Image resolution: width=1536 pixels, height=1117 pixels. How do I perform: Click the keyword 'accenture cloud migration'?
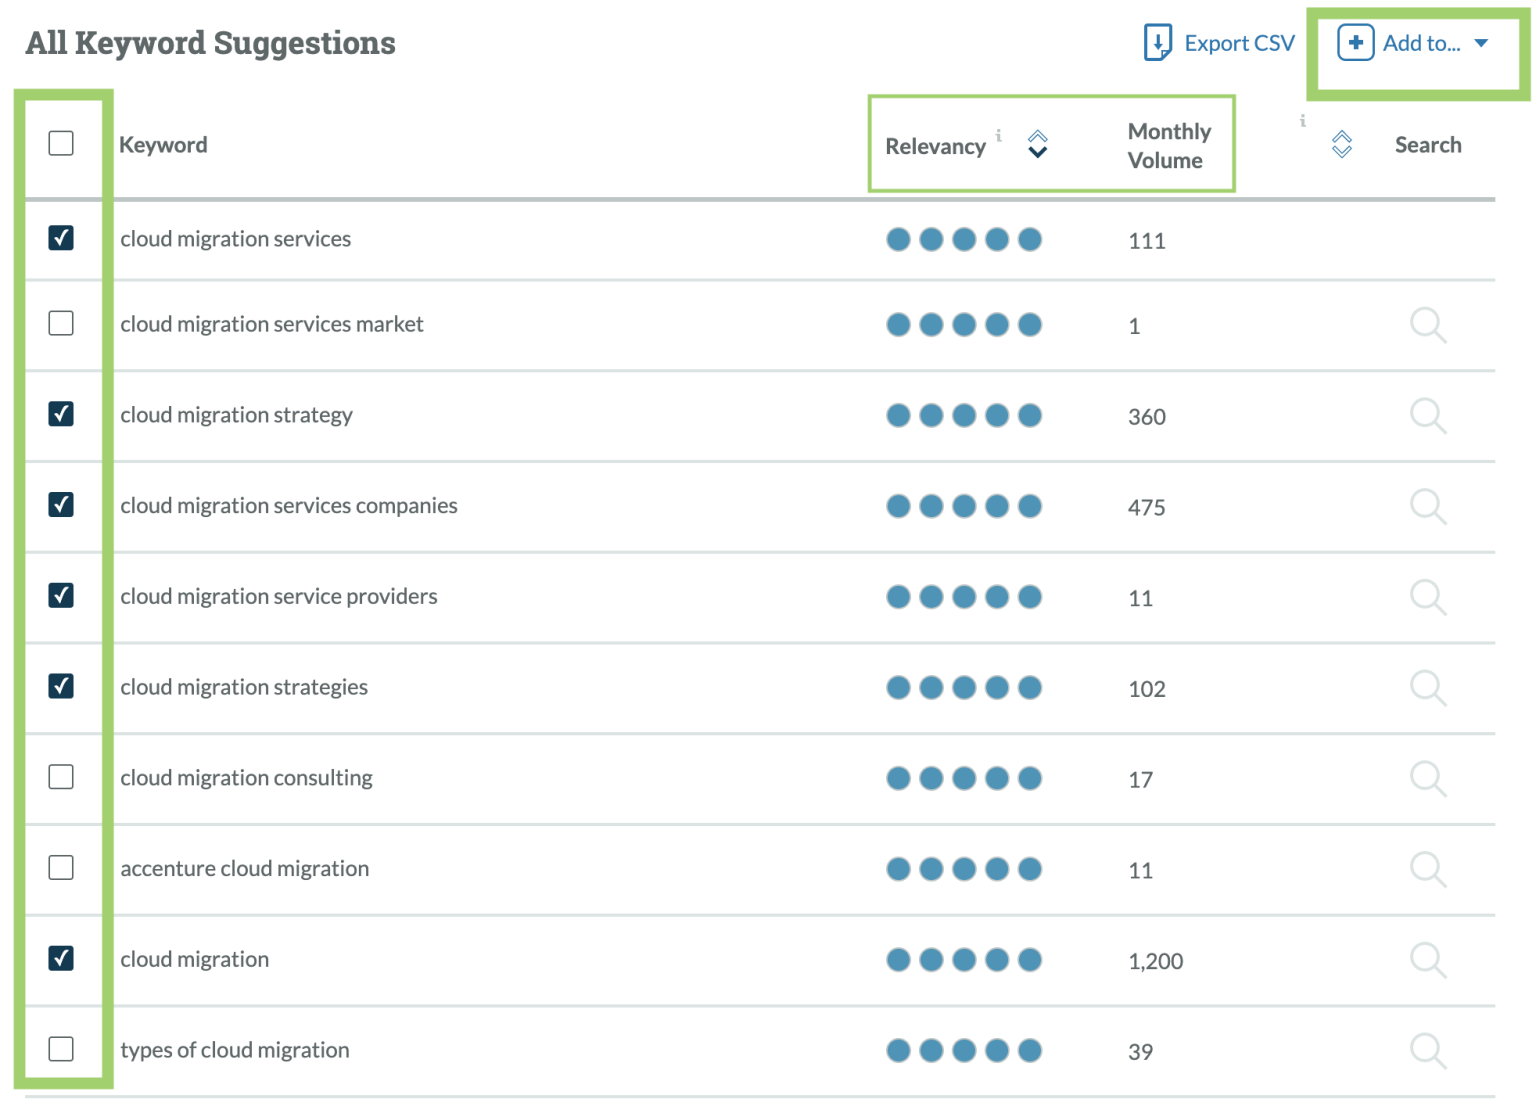245,868
